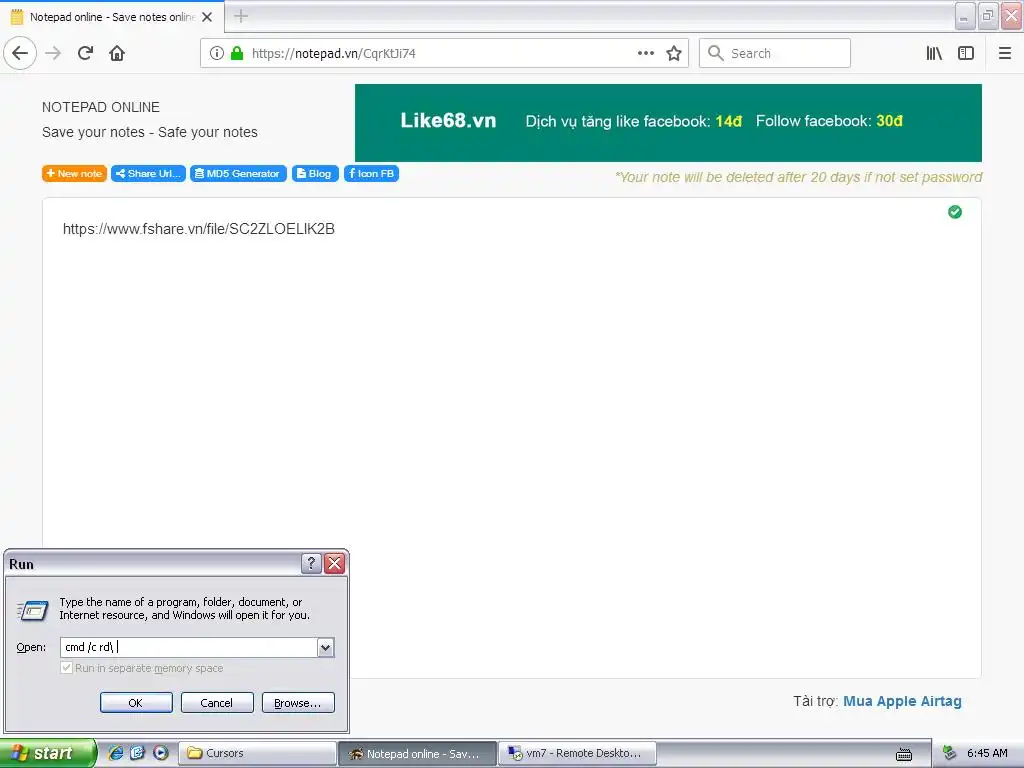Cancel the Run dialog
This screenshot has height=768, width=1024.
tap(217, 703)
